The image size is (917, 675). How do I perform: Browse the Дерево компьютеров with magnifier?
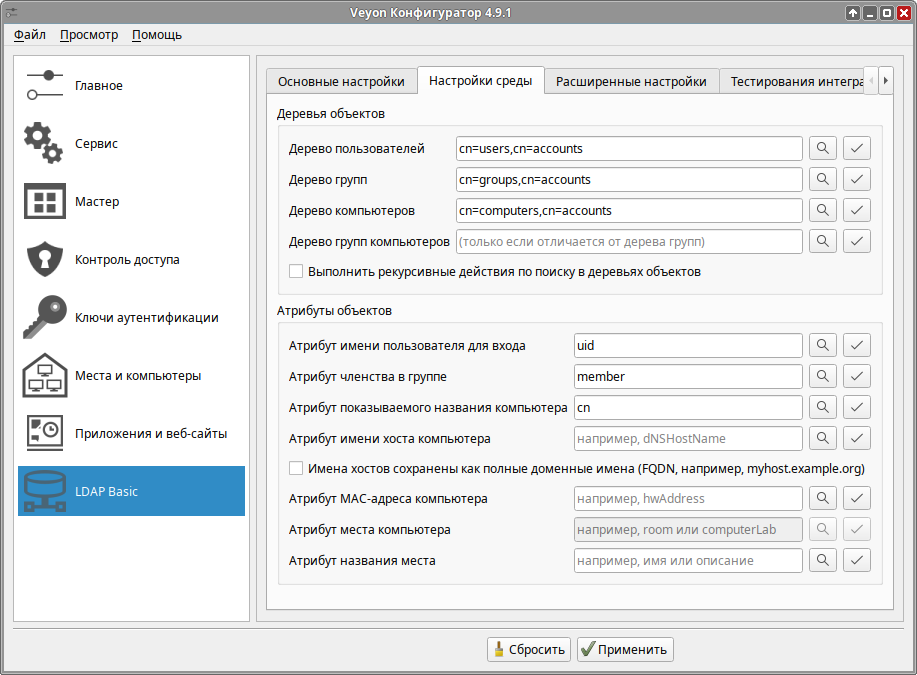click(822, 211)
